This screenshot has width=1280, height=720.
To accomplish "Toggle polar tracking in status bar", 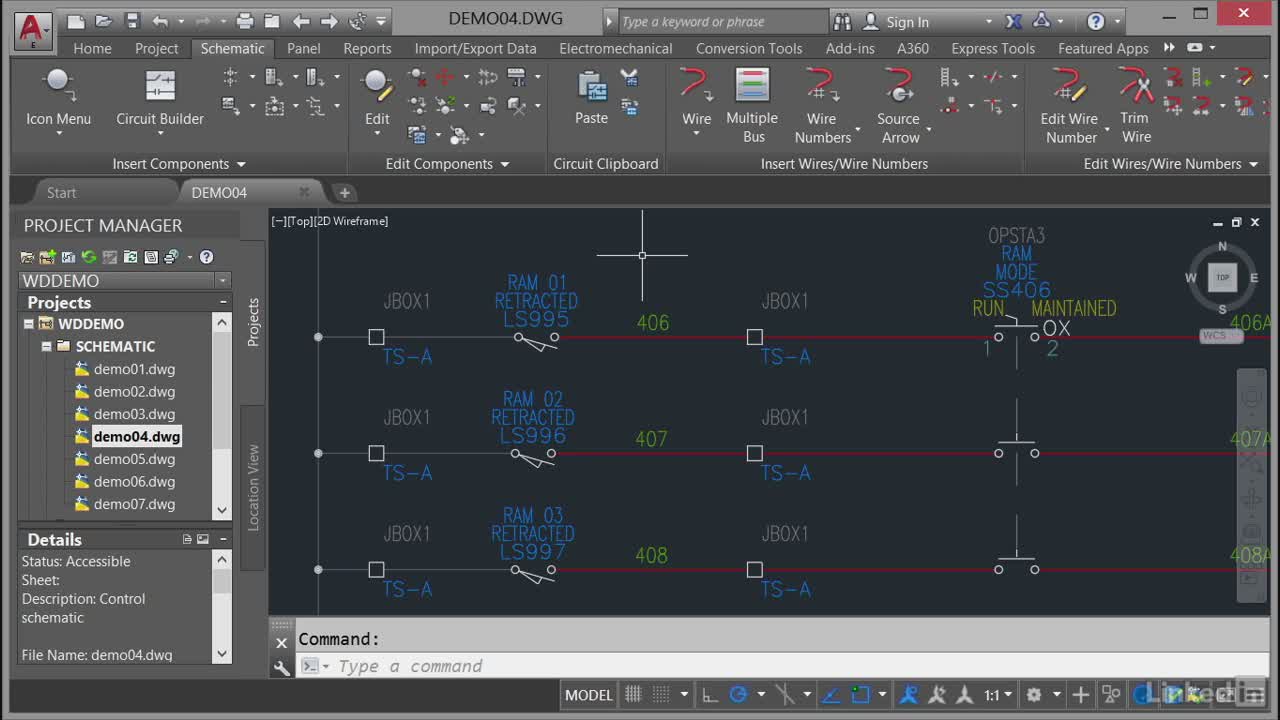I will tap(739, 694).
